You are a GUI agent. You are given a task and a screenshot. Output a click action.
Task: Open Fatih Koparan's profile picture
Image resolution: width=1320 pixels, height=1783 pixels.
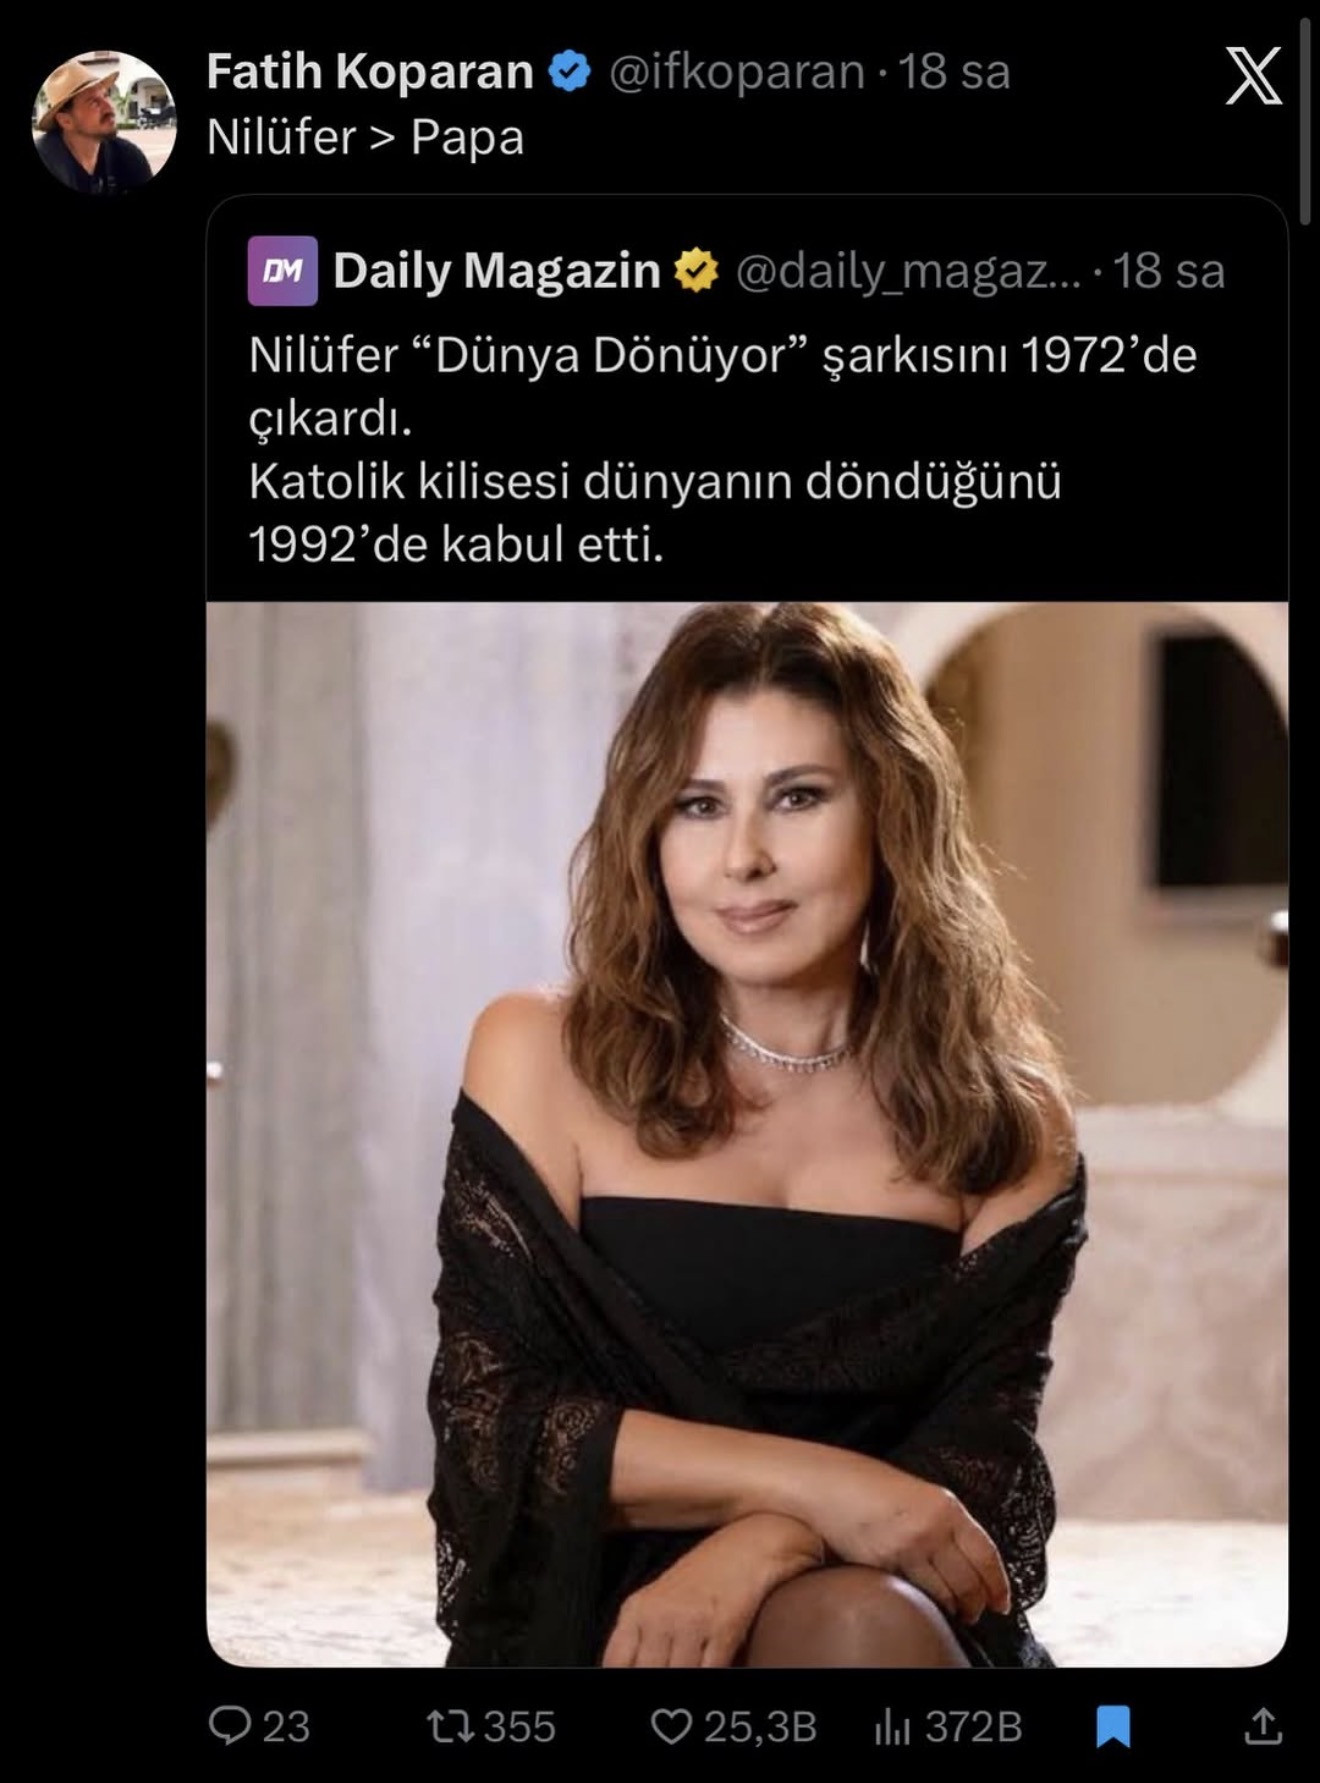pos(104,121)
